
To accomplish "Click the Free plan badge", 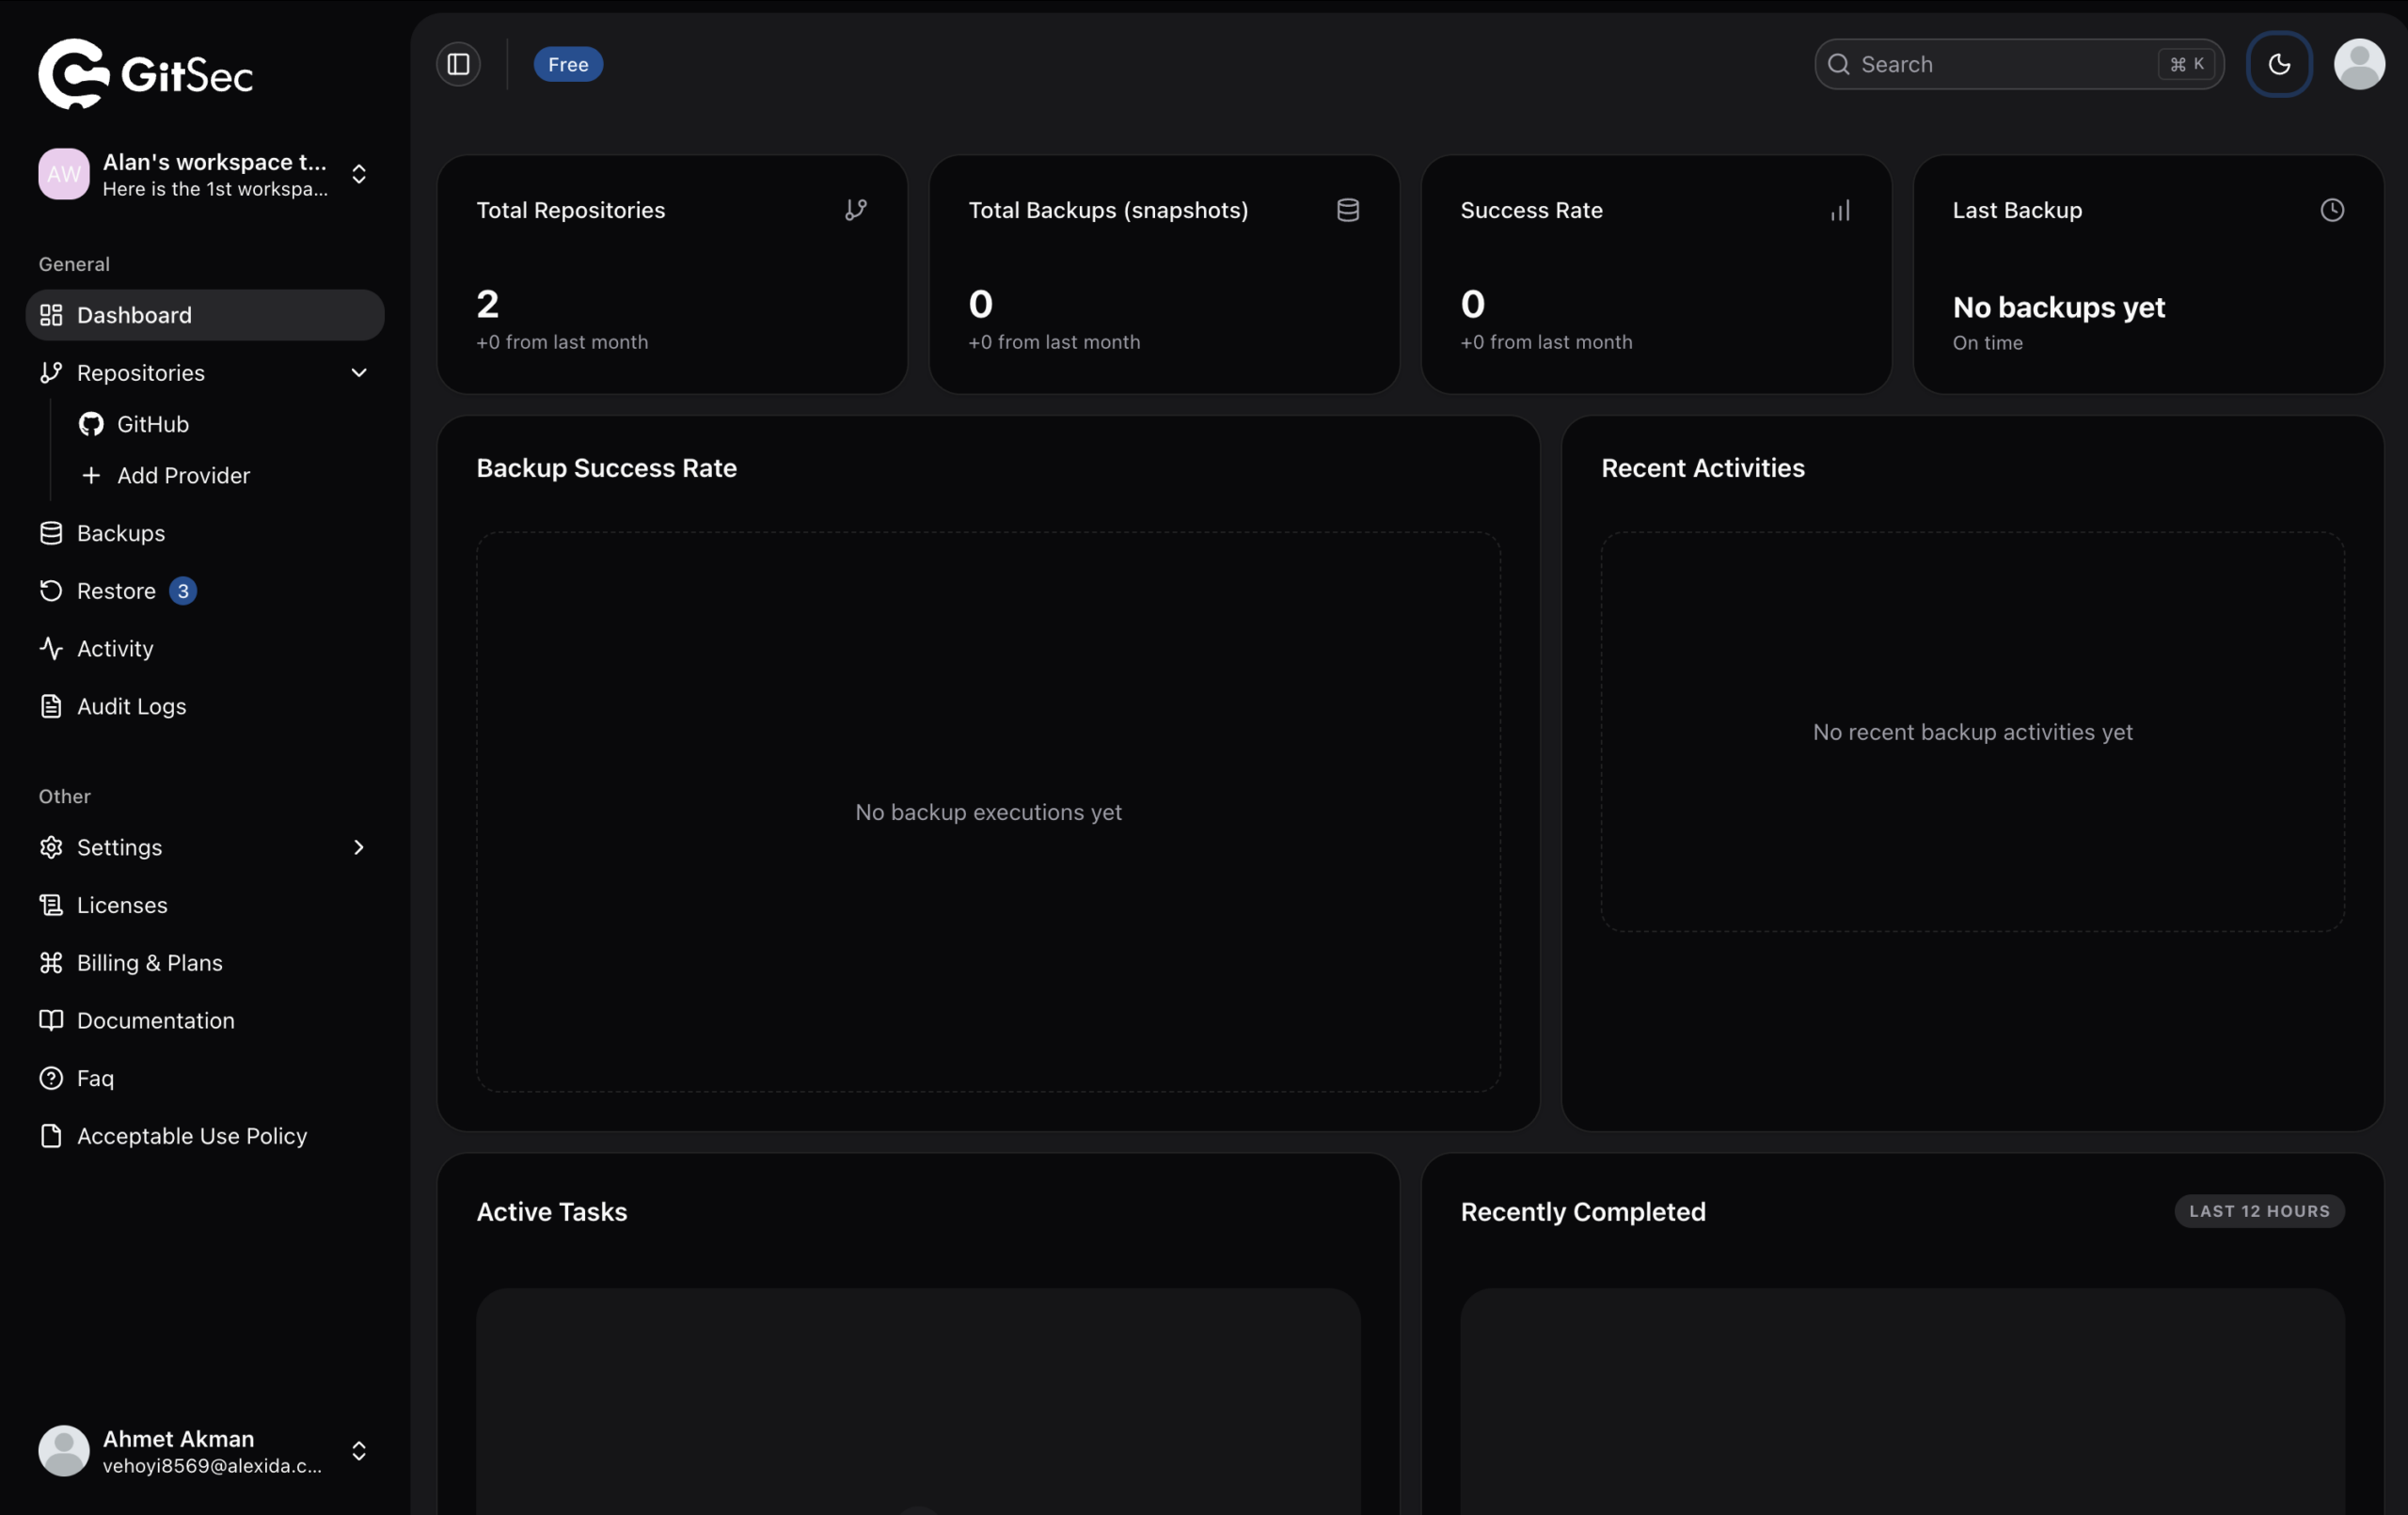I will pos(568,64).
